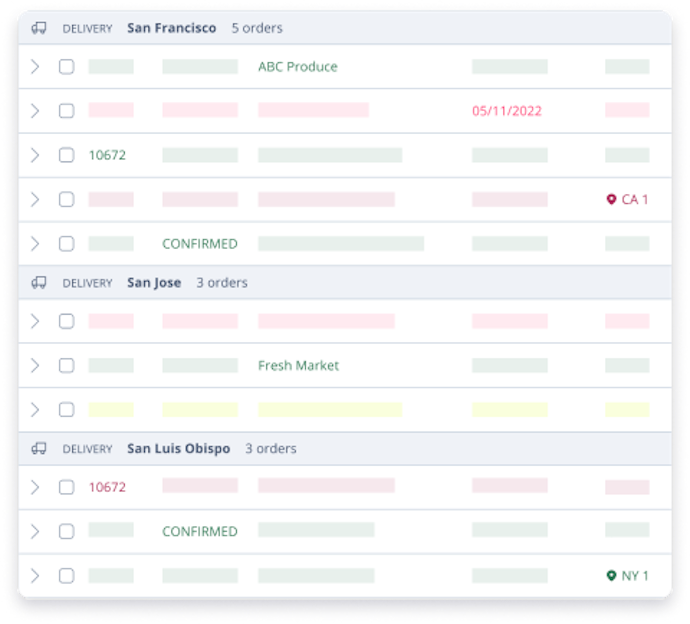
Task: Click the red order number 10672
Action: (x=107, y=487)
